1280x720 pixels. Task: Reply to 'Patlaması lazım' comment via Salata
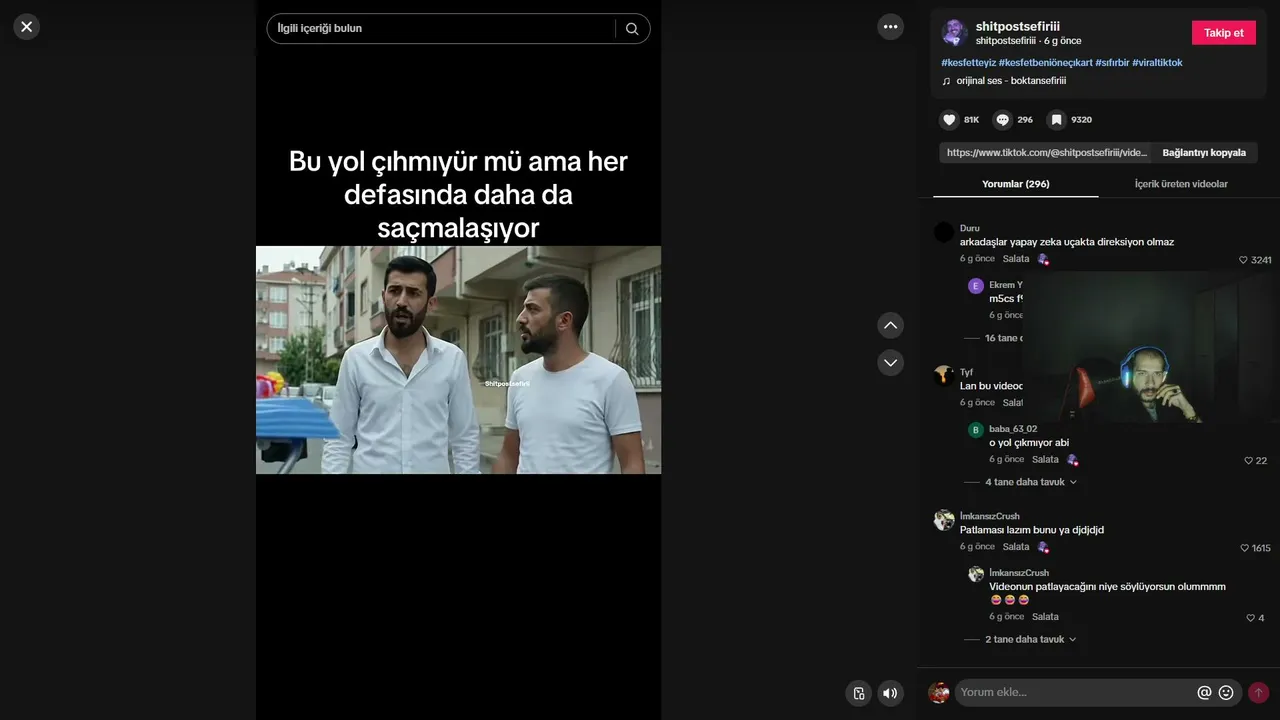pos(1016,547)
